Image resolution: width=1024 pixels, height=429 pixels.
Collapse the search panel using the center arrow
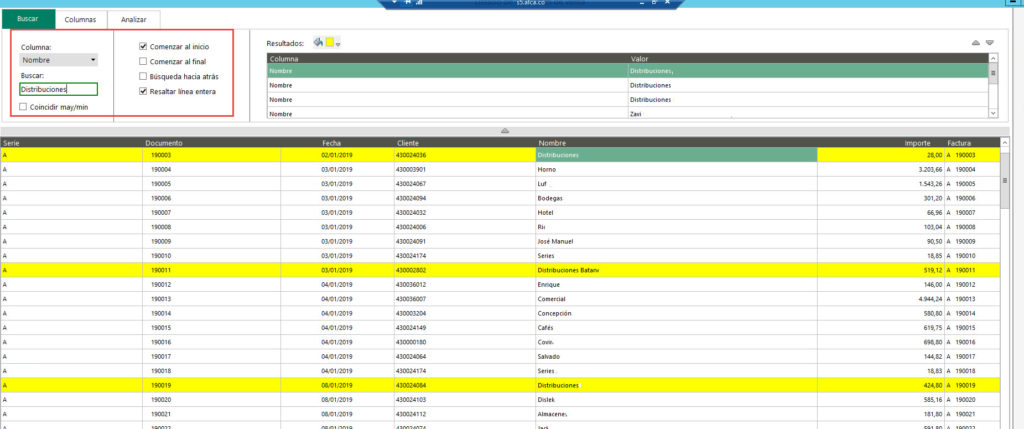click(504, 131)
